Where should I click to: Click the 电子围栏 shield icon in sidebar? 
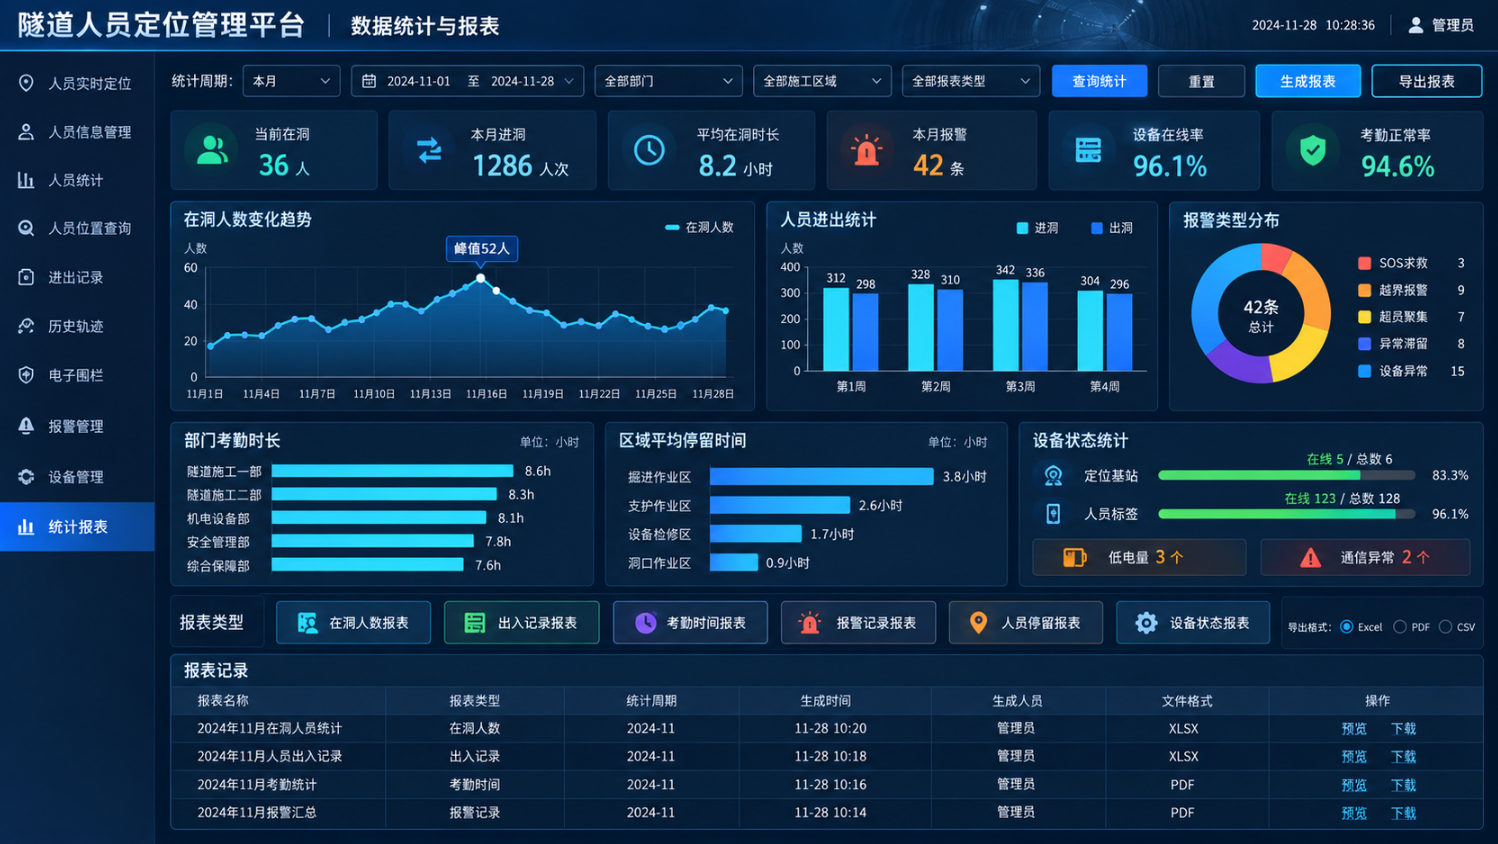[26, 375]
